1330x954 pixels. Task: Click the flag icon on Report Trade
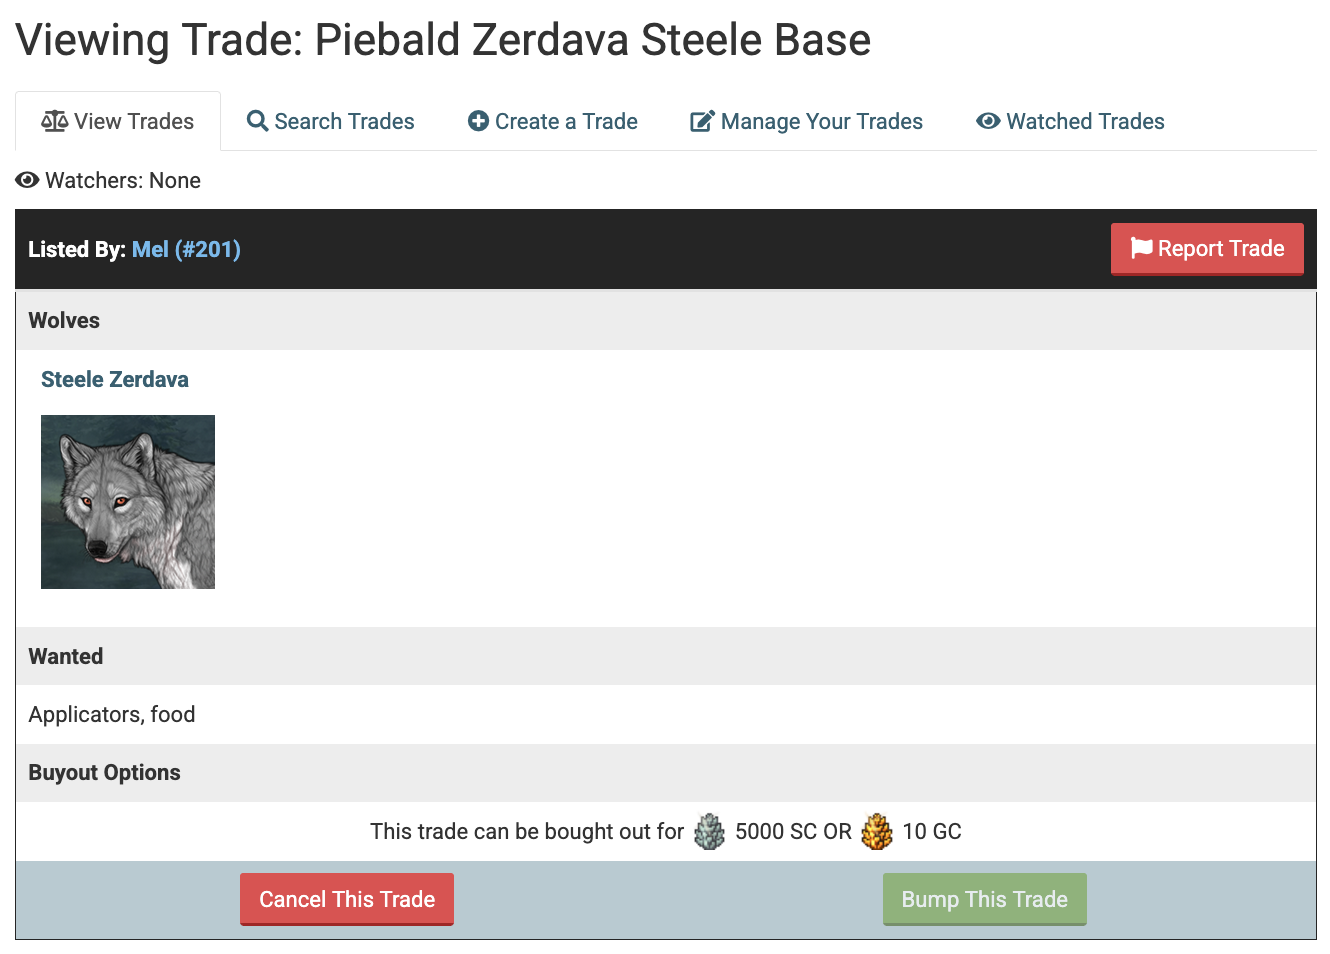pyautogui.click(x=1141, y=248)
